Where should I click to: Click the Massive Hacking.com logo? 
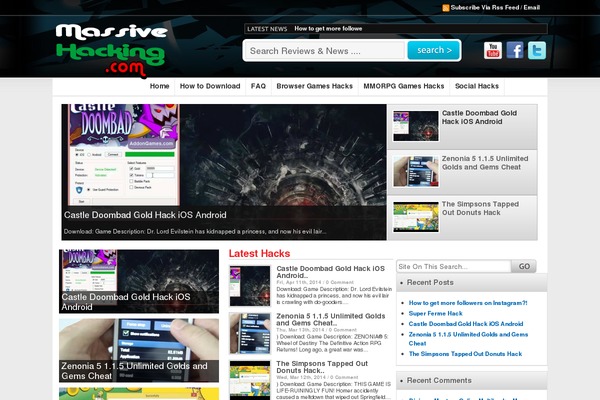click(111, 50)
